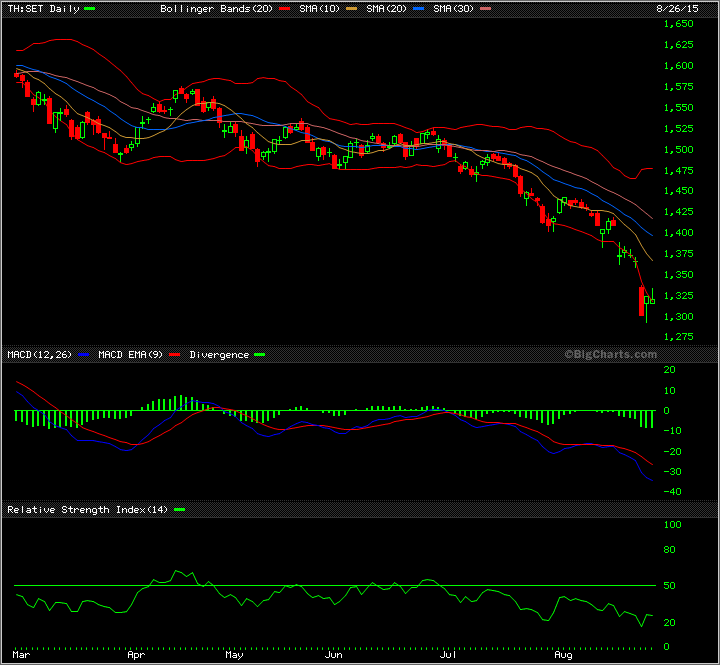Image resolution: width=720 pixels, height=665 pixels.
Task: Click the MACD axis value 20
Action: (669, 370)
